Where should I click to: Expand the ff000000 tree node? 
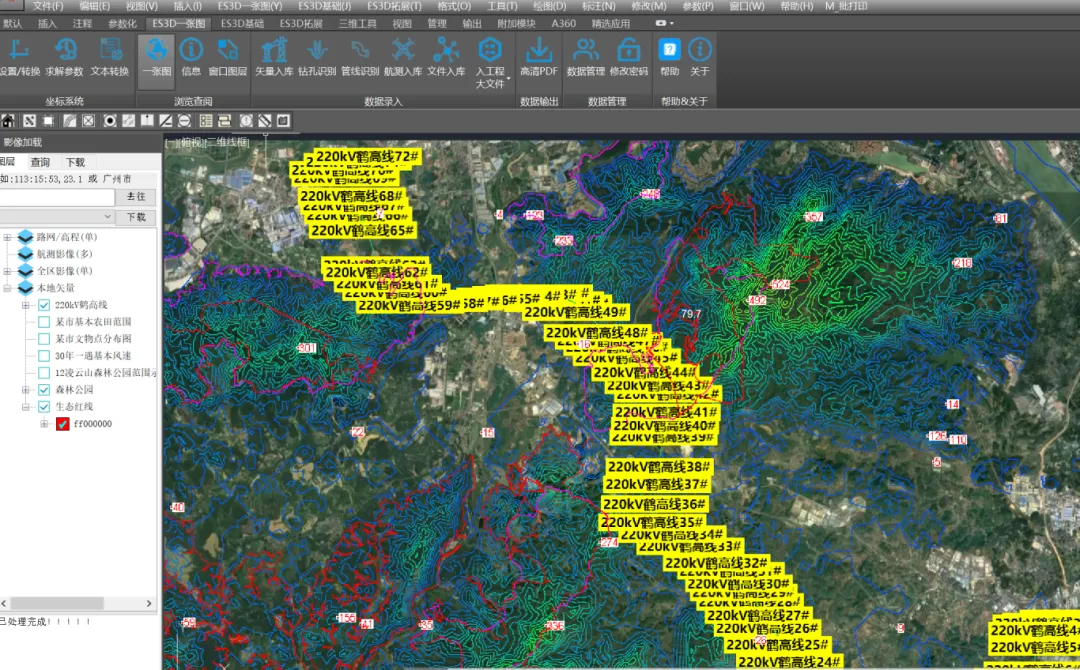pos(45,424)
